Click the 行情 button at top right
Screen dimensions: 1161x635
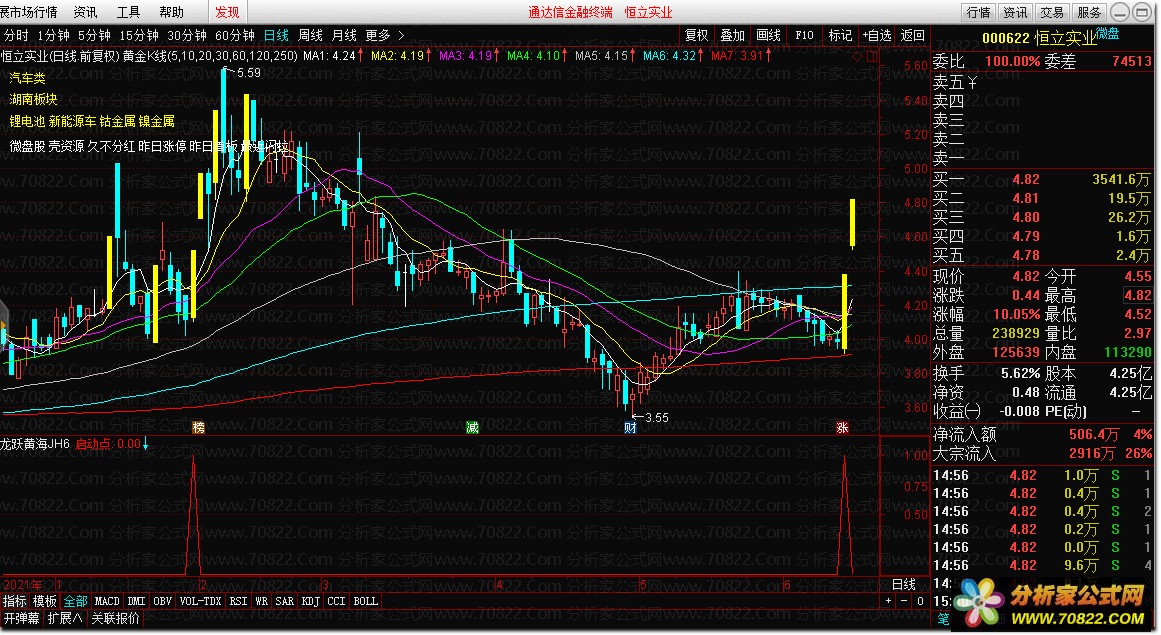(979, 13)
